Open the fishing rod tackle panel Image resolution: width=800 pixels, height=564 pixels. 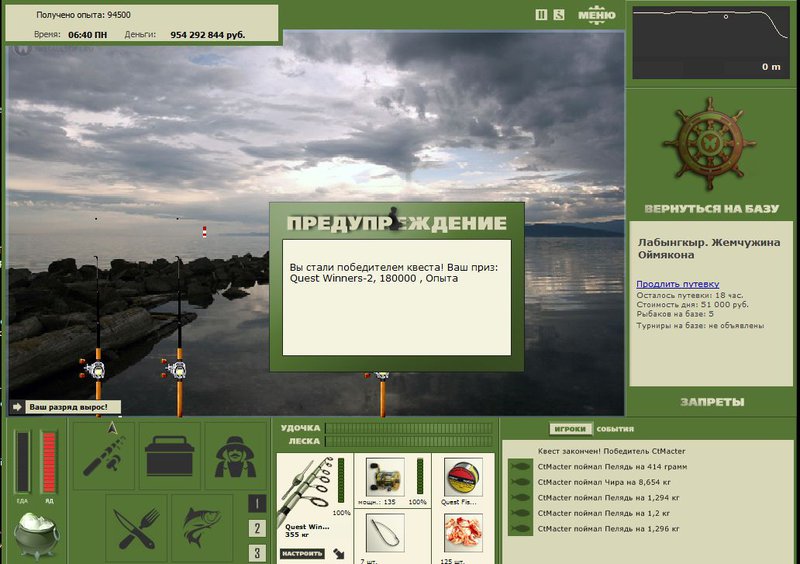104,455
